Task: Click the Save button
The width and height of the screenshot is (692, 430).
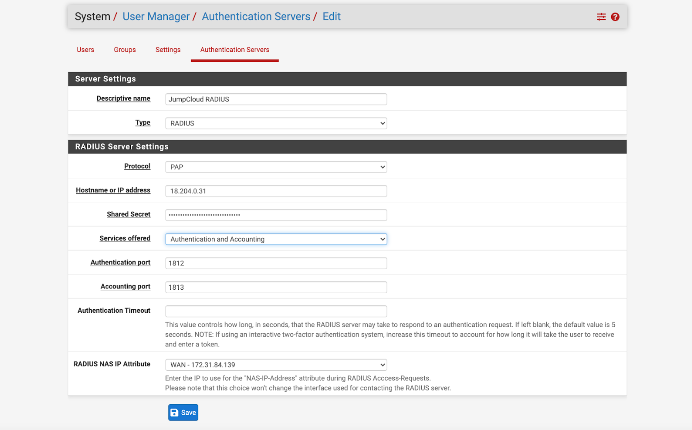Action: point(183,412)
